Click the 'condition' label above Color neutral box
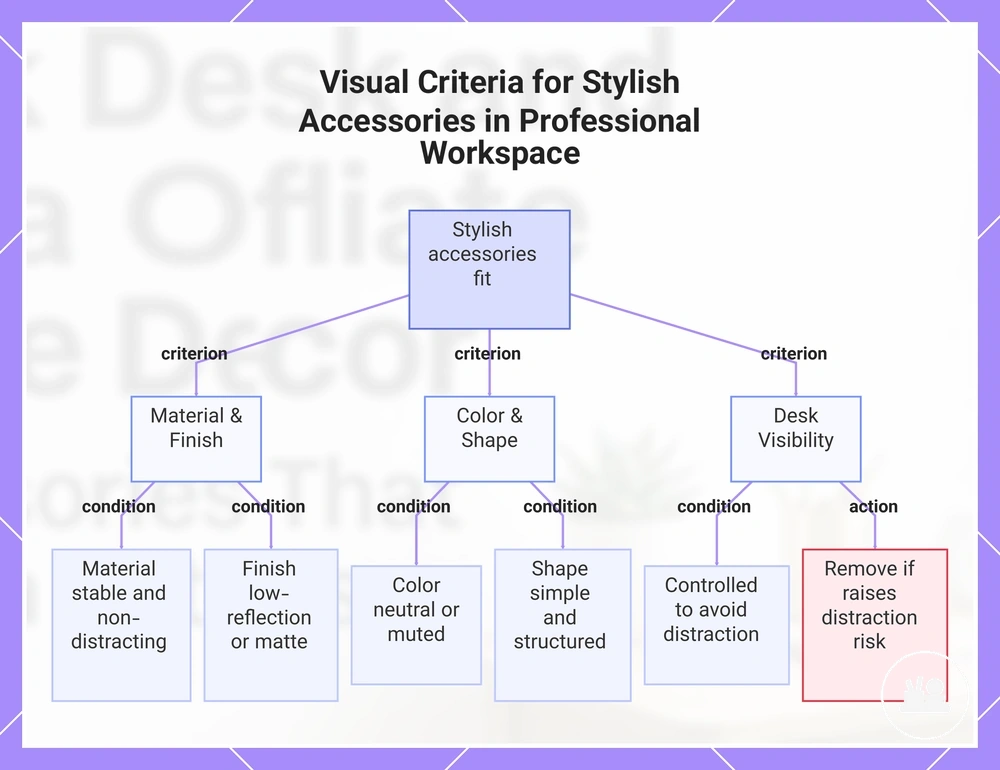The width and height of the screenshot is (1000, 770). [x=413, y=507]
